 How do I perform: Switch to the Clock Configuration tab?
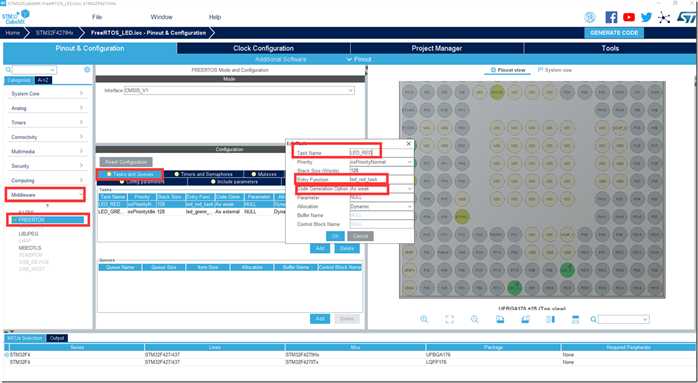[x=264, y=48]
